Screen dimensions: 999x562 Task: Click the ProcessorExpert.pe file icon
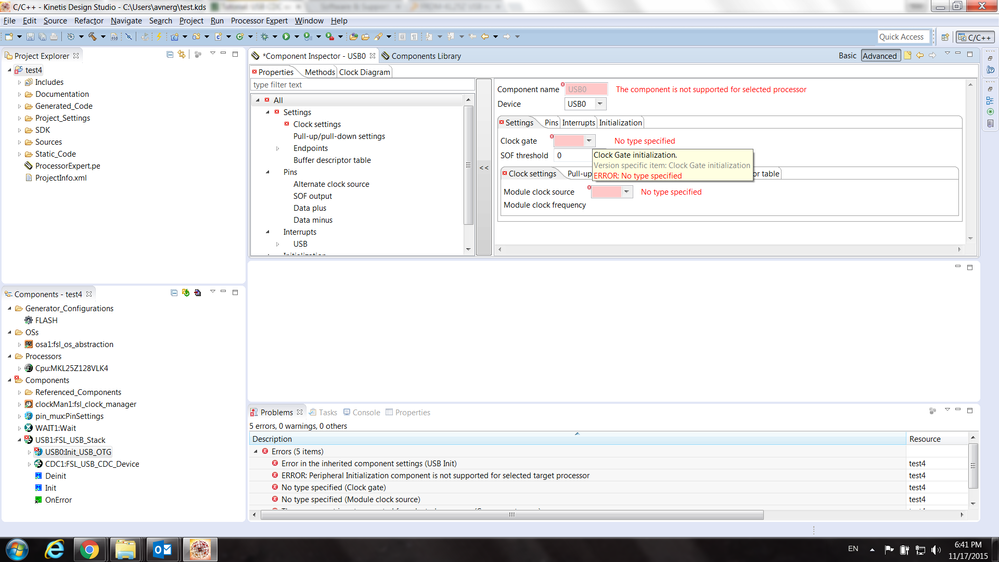click(x=29, y=166)
